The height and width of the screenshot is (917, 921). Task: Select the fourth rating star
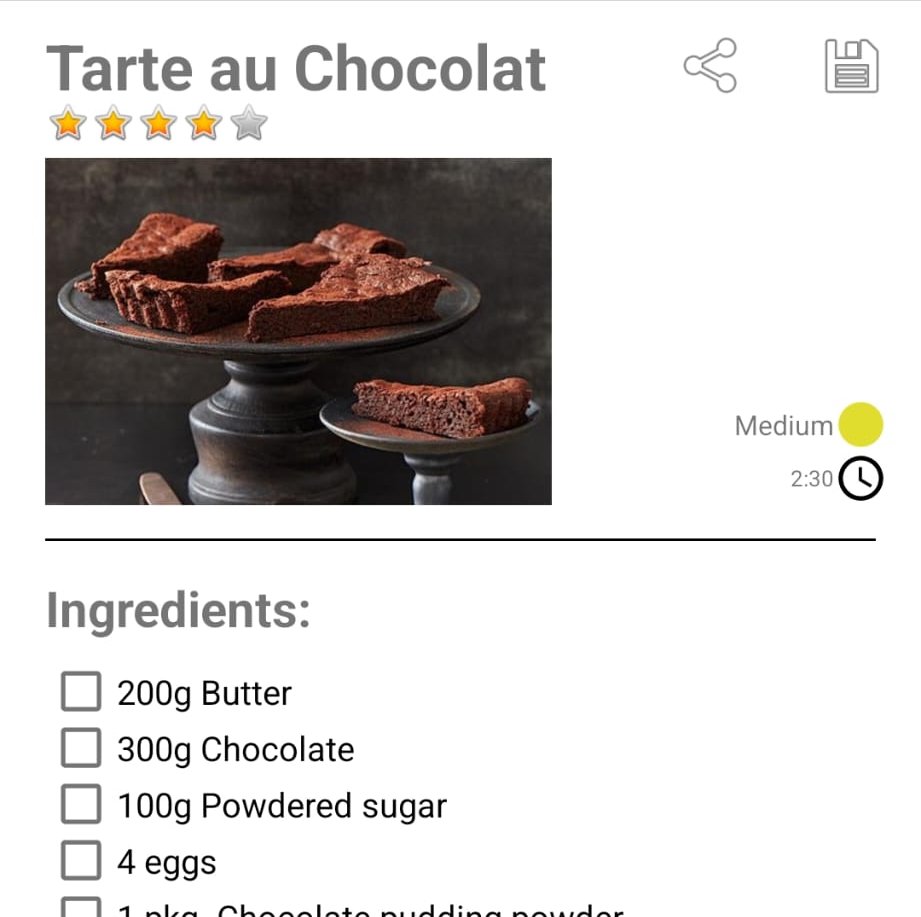204,123
